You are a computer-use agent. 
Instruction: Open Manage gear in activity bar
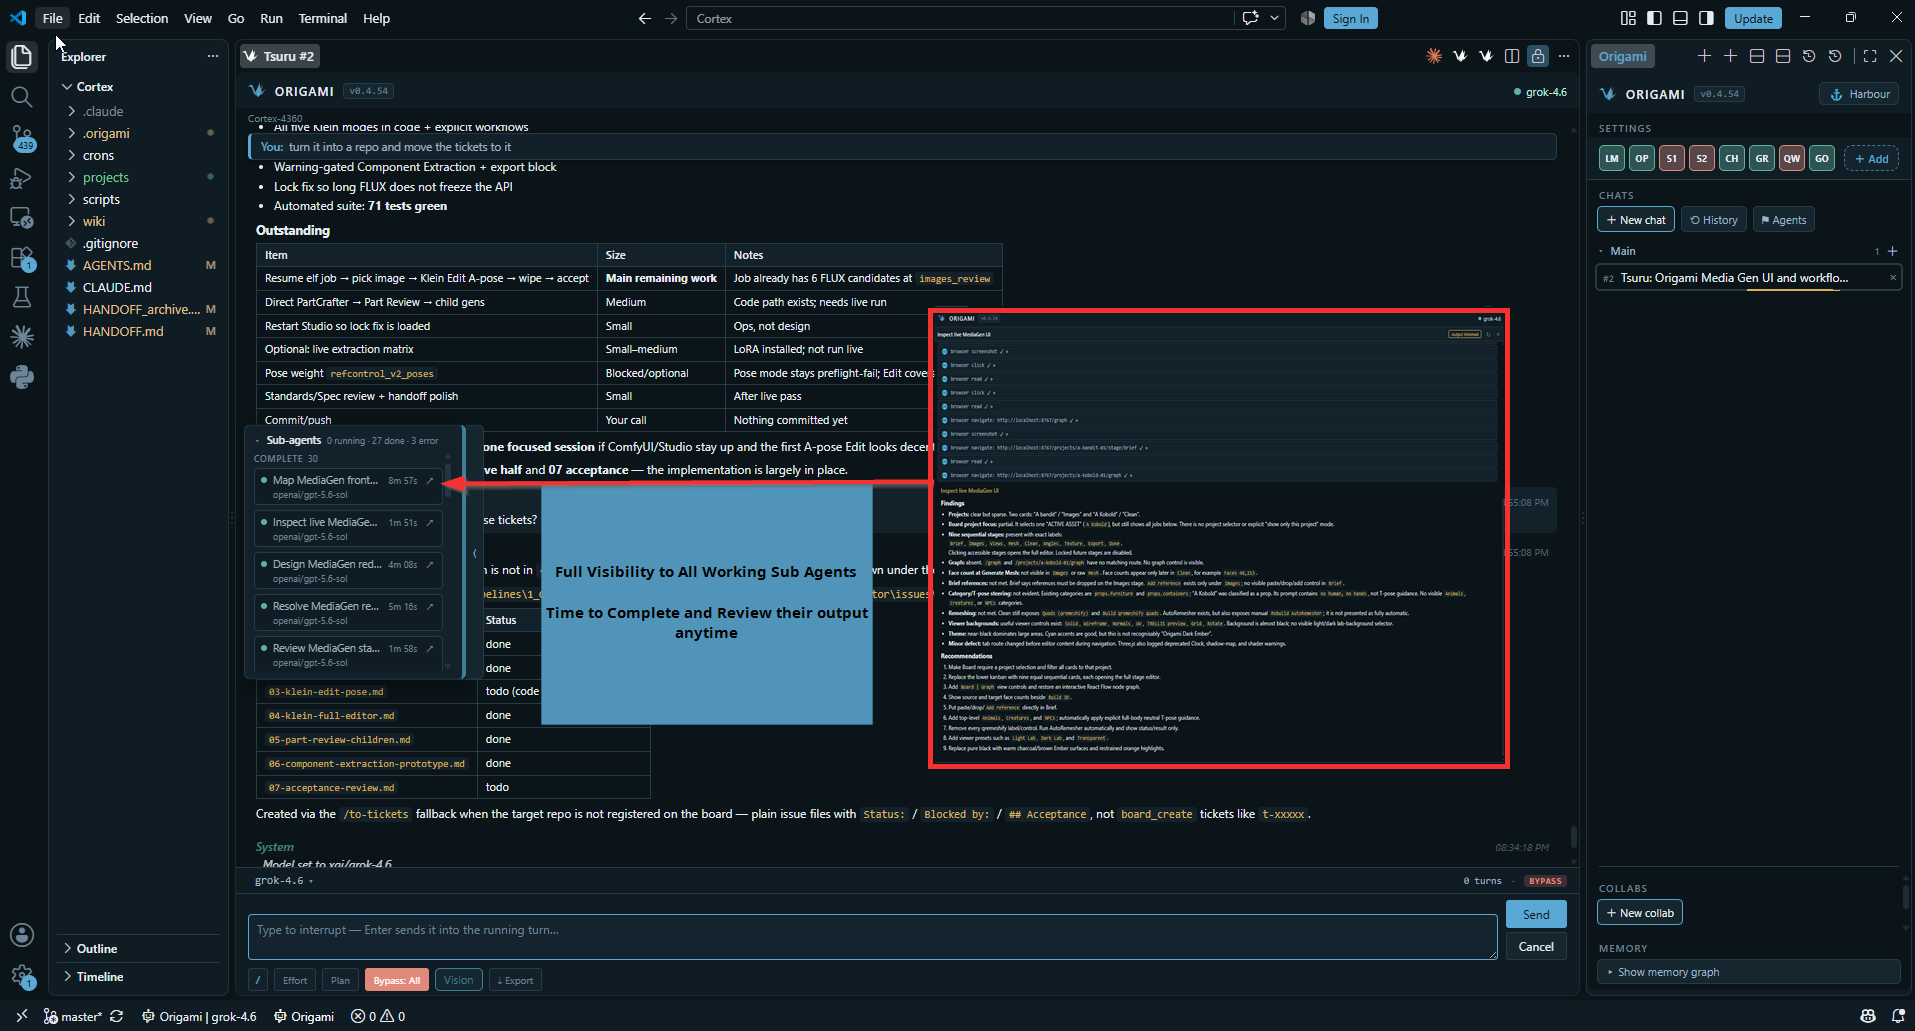(x=21, y=976)
